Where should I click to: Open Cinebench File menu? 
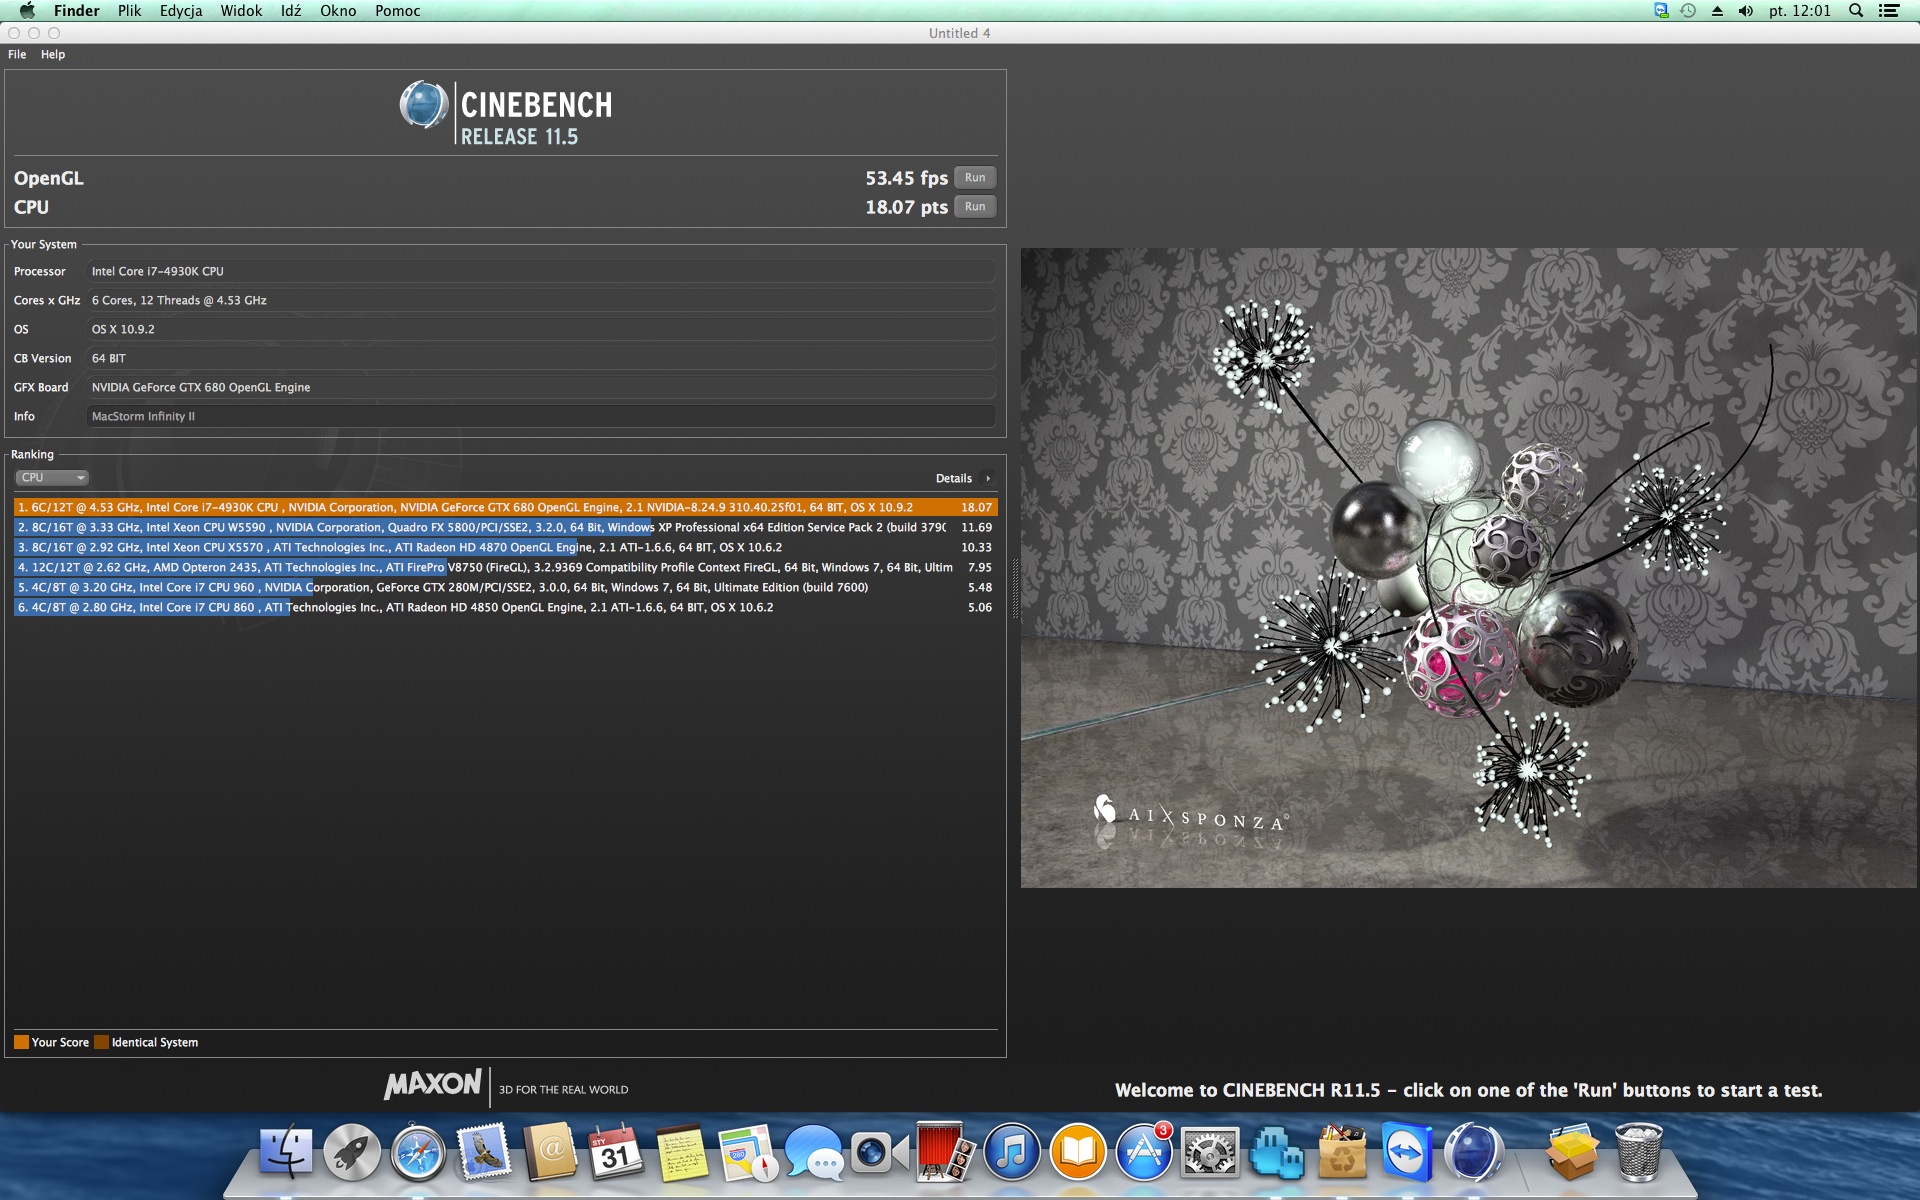pyautogui.click(x=17, y=55)
